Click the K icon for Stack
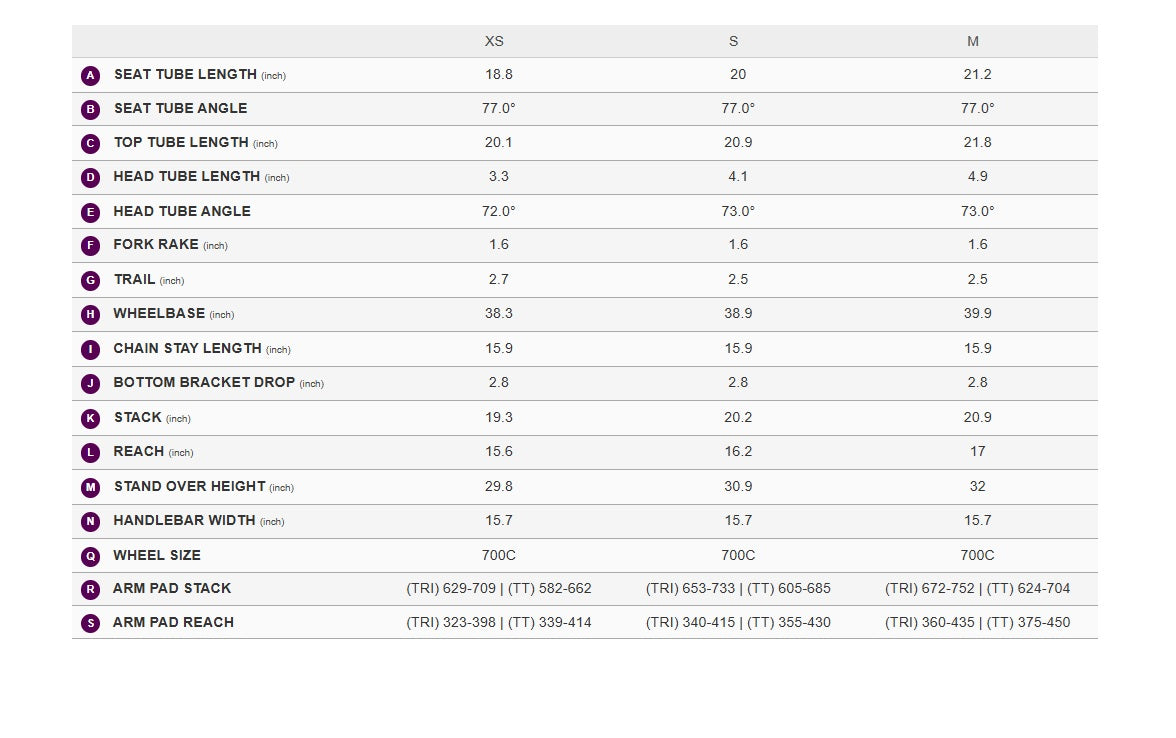 (91, 418)
